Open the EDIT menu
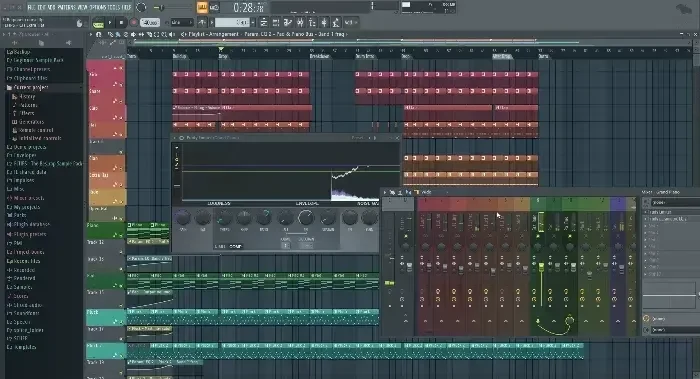Viewport: 700px width, 379px height. tap(42, 8)
